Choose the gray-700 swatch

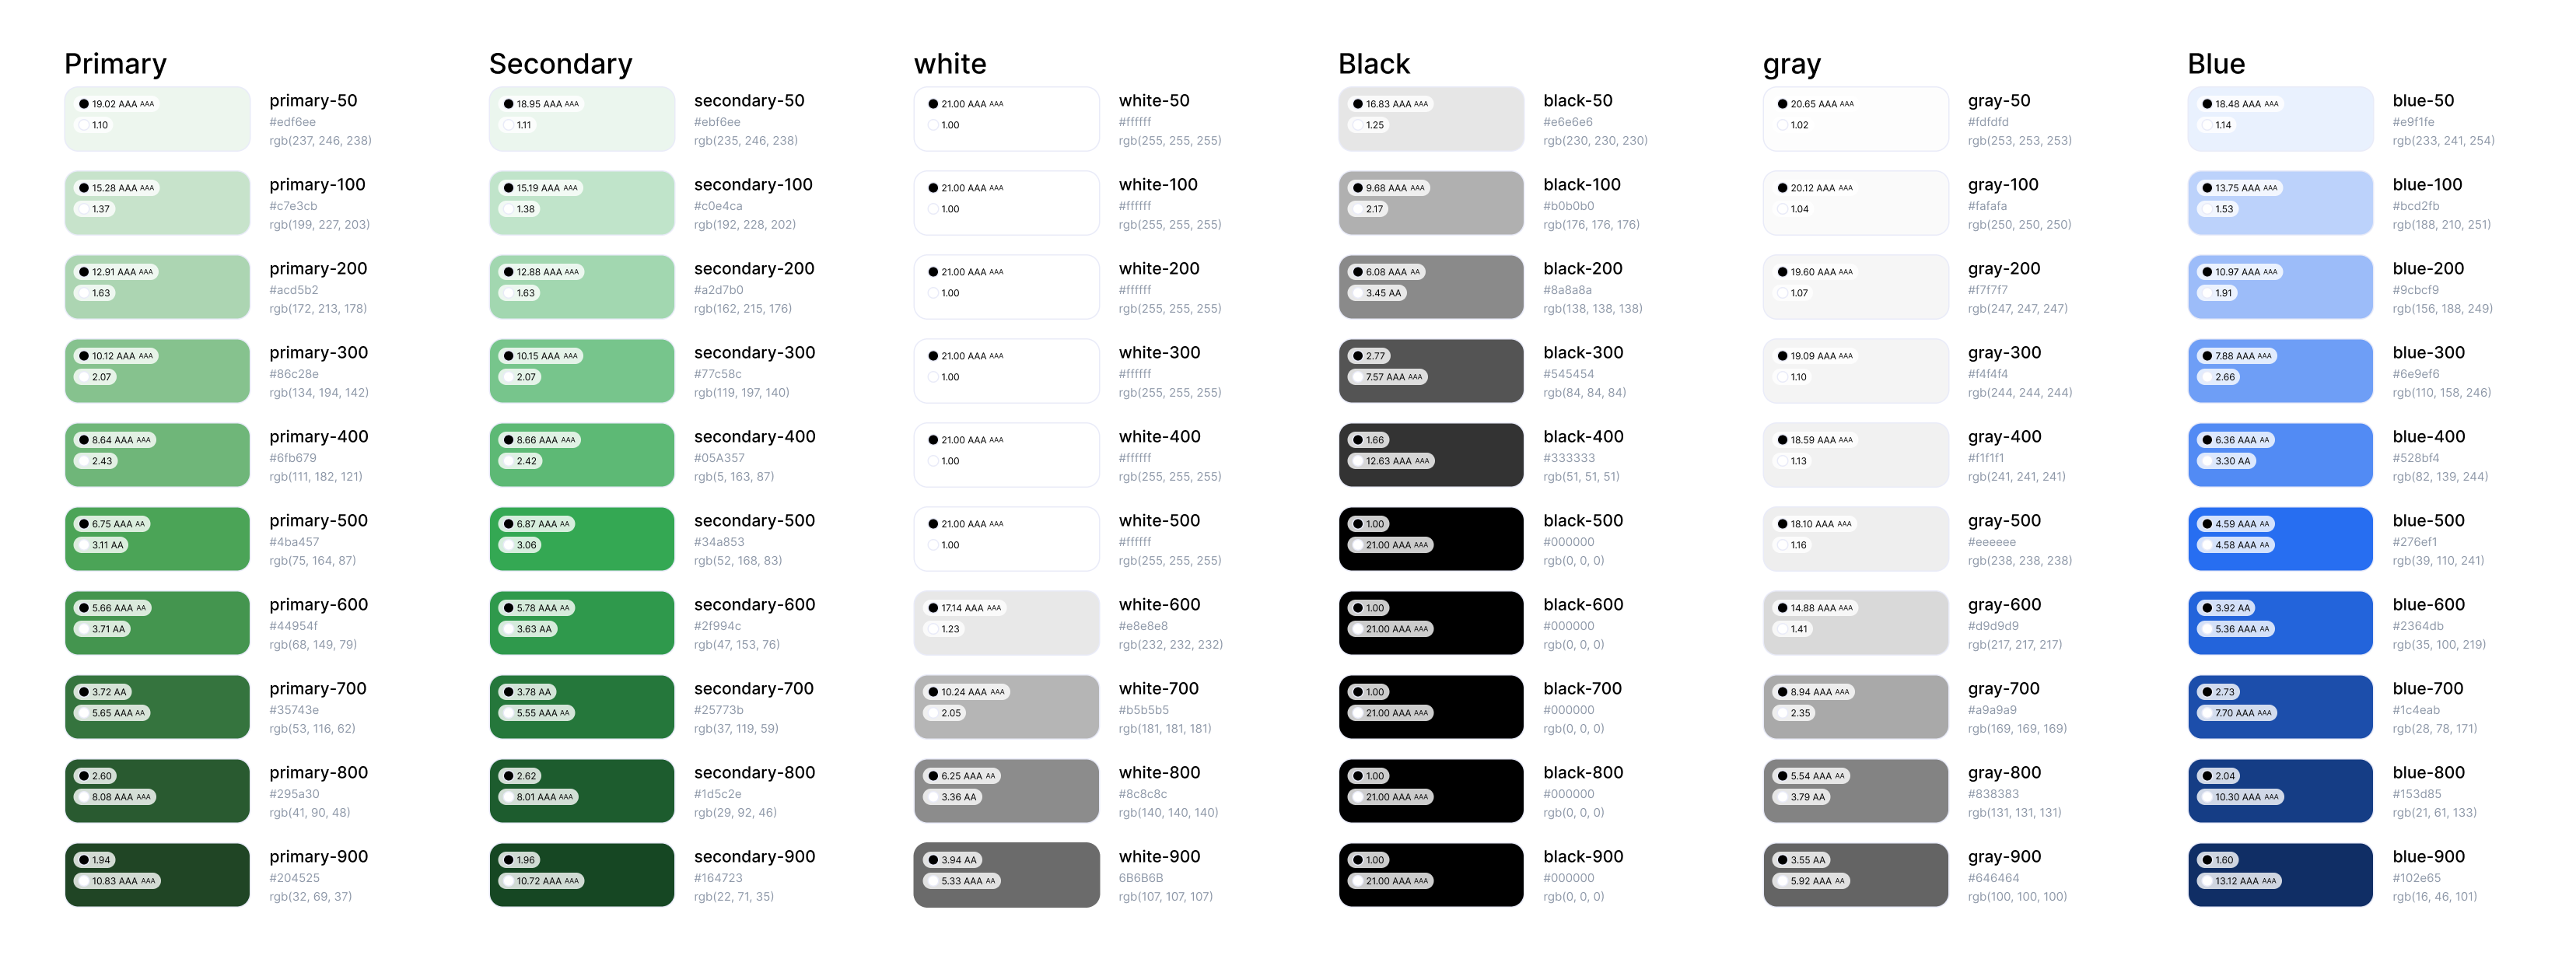[1890, 707]
